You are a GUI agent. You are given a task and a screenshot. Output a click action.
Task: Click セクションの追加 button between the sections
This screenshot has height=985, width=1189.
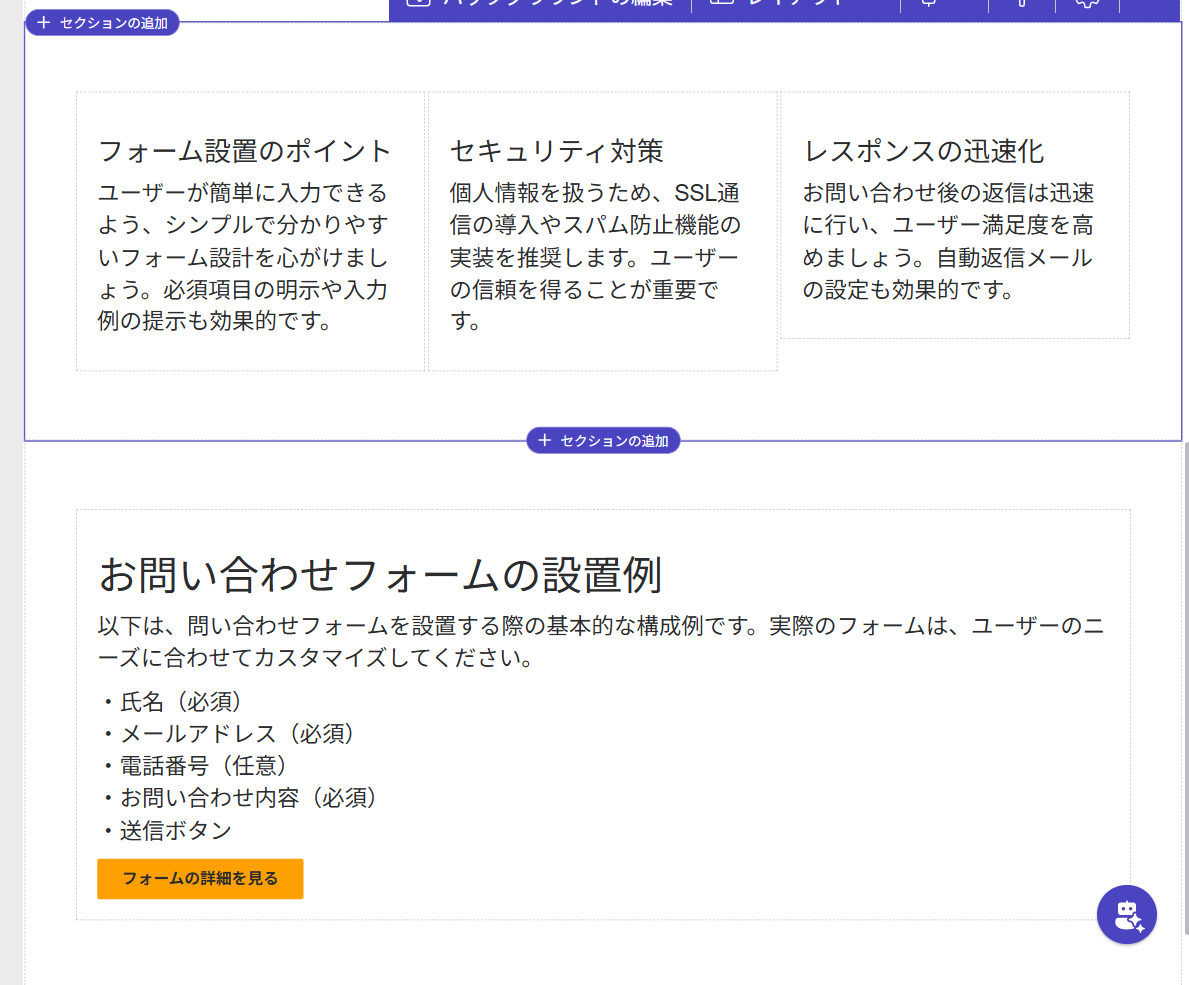[x=603, y=441]
